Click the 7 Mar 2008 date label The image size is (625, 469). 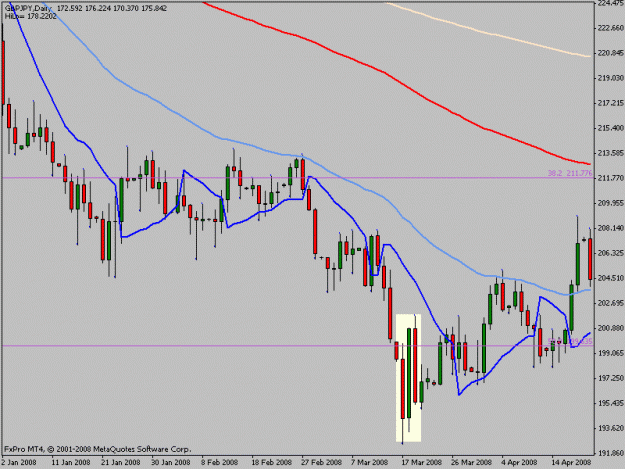point(370,463)
